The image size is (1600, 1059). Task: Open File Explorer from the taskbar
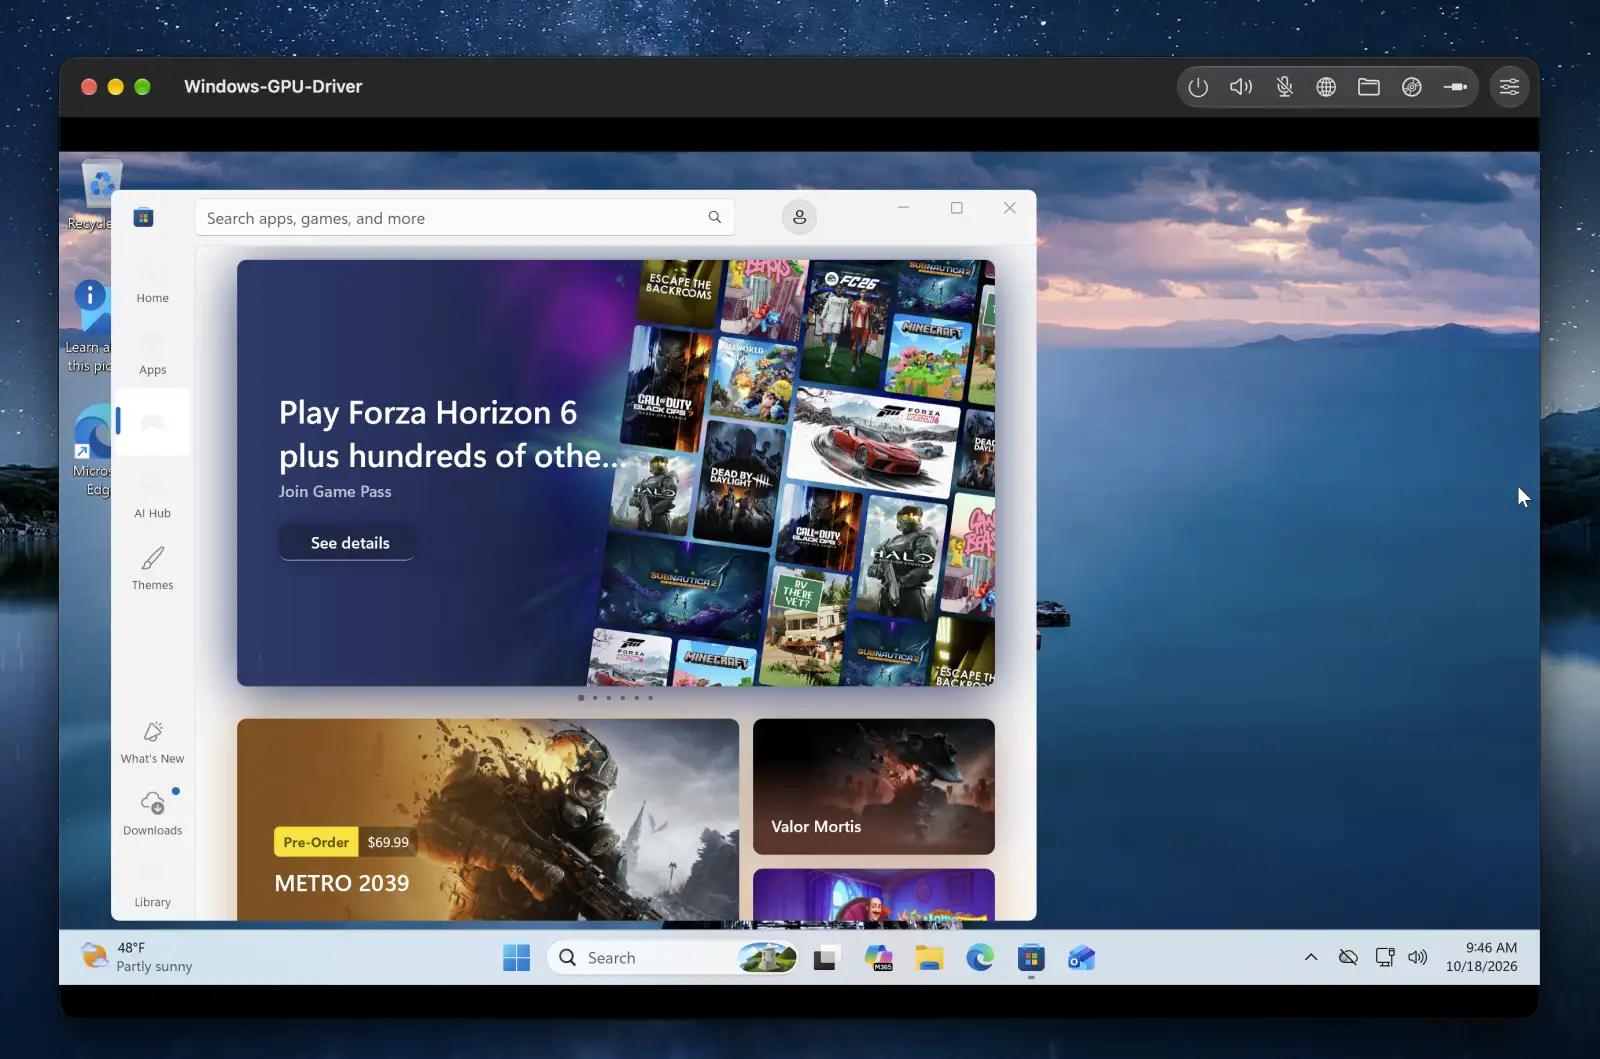coord(929,958)
